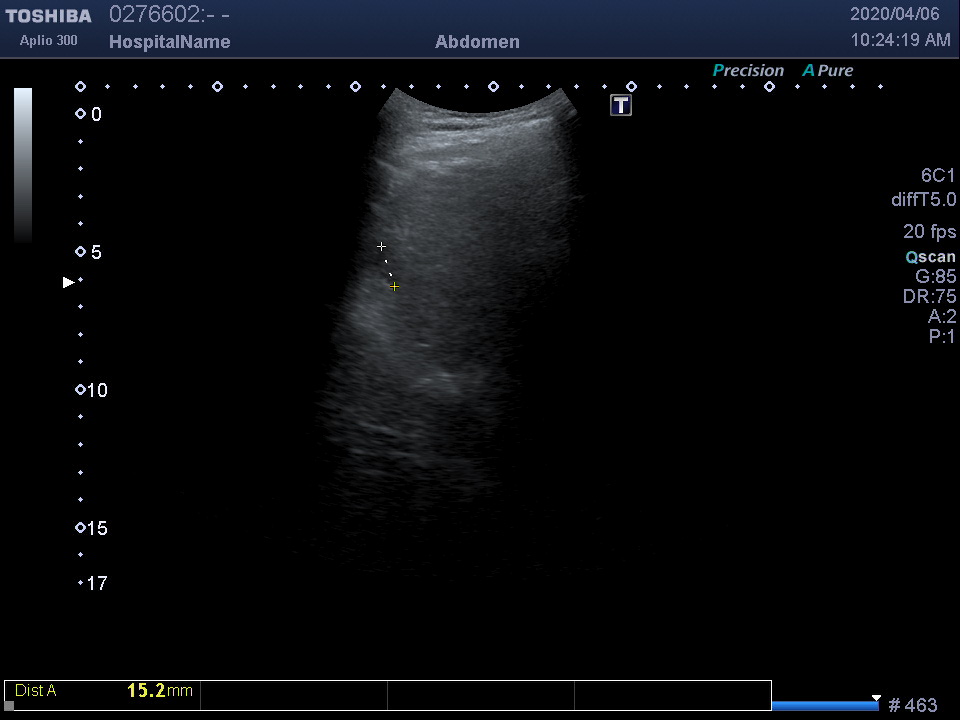Click the focus position triangle on depth scale
Screen dimensions: 960x720
68,283
